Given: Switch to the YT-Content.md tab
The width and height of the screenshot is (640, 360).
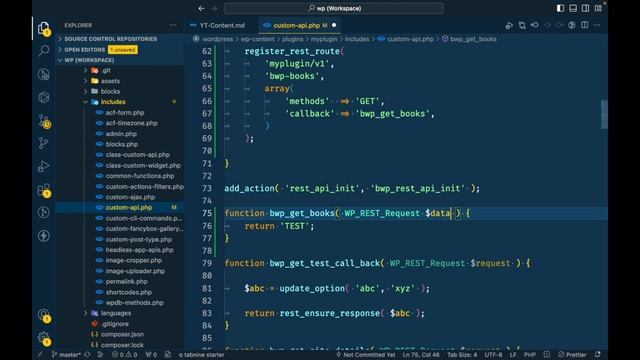Looking at the screenshot, I should 222,25.
